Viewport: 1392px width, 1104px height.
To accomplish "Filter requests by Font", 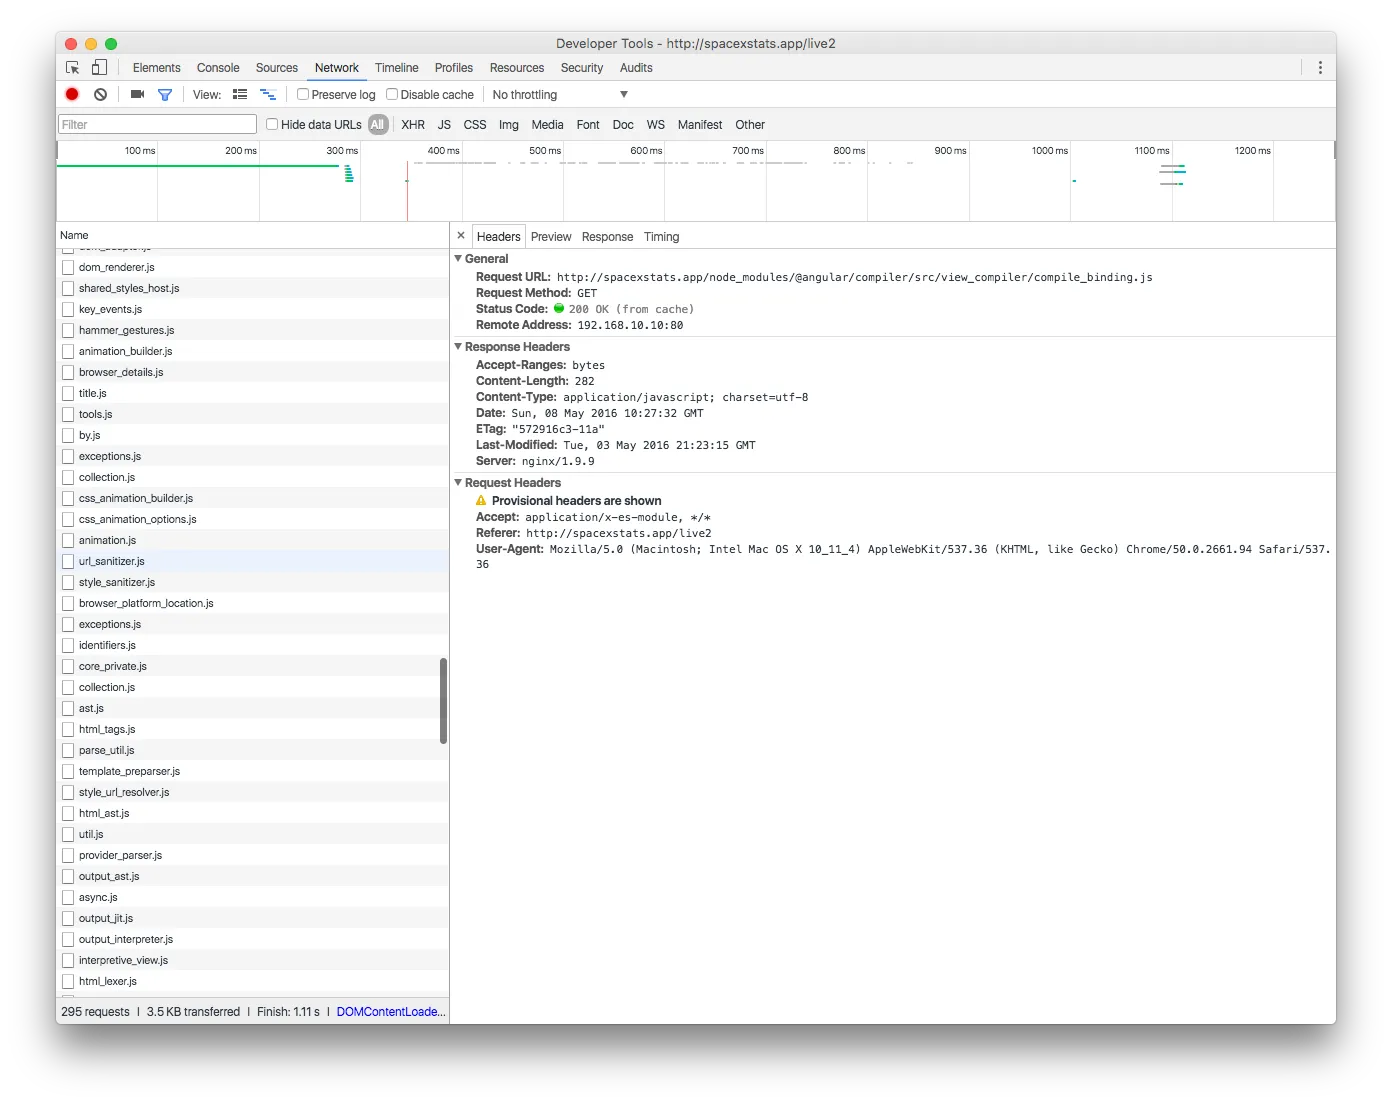I will point(588,125).
